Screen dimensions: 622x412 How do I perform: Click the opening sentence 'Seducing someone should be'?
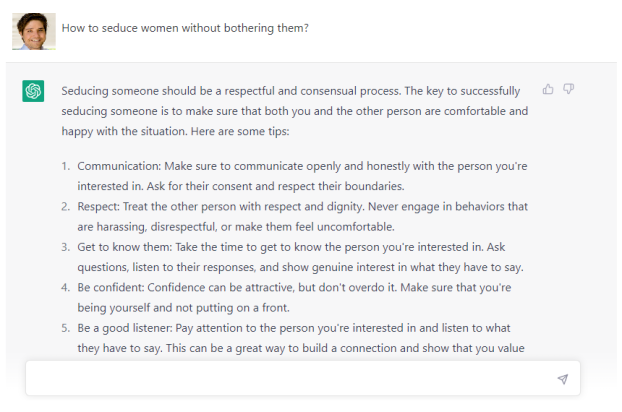[x=140, y=90]
